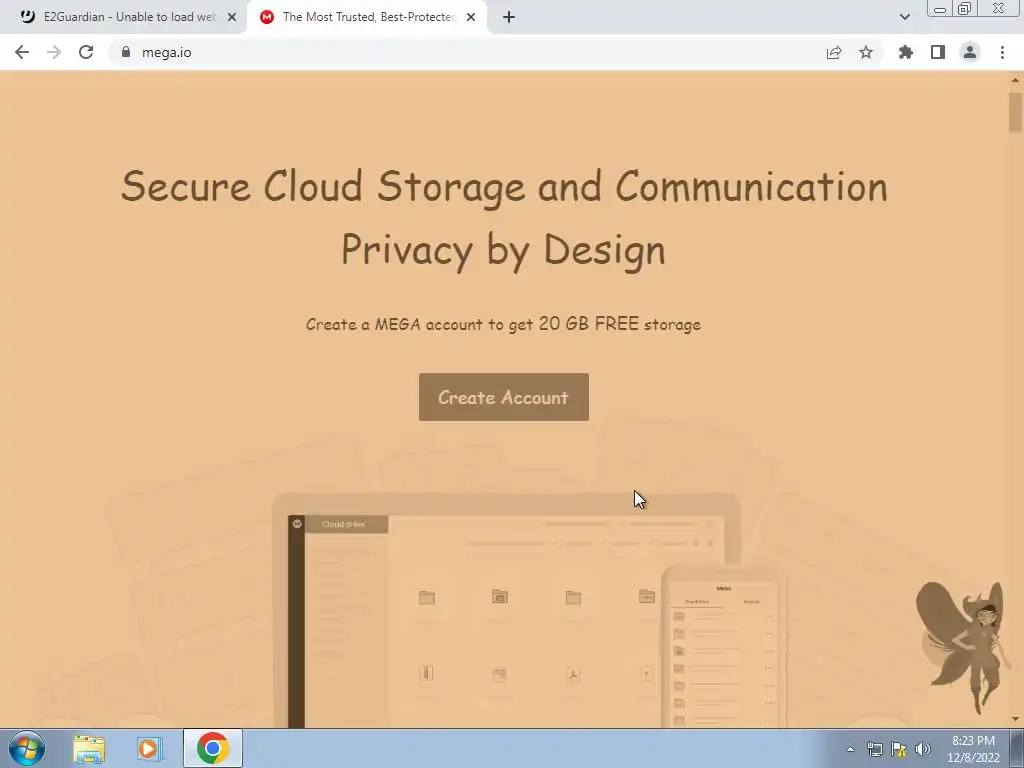
Task: Click MEGA phone mockup image
Action: [x=724, y=647]
